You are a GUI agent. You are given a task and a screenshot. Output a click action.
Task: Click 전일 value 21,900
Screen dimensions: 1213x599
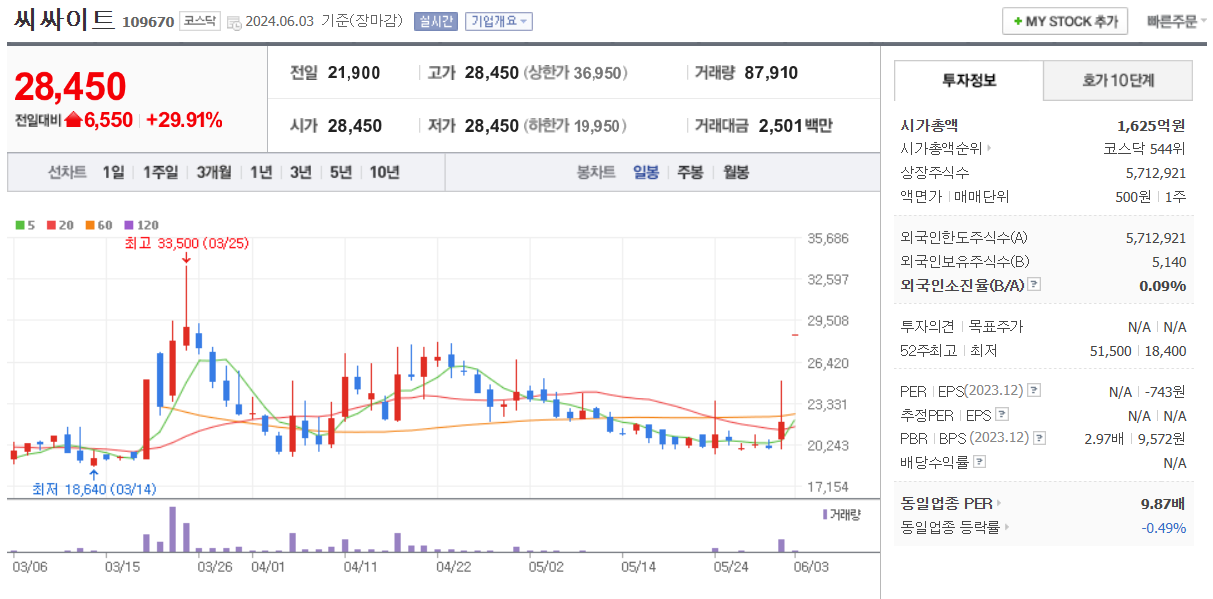point(354,72)
